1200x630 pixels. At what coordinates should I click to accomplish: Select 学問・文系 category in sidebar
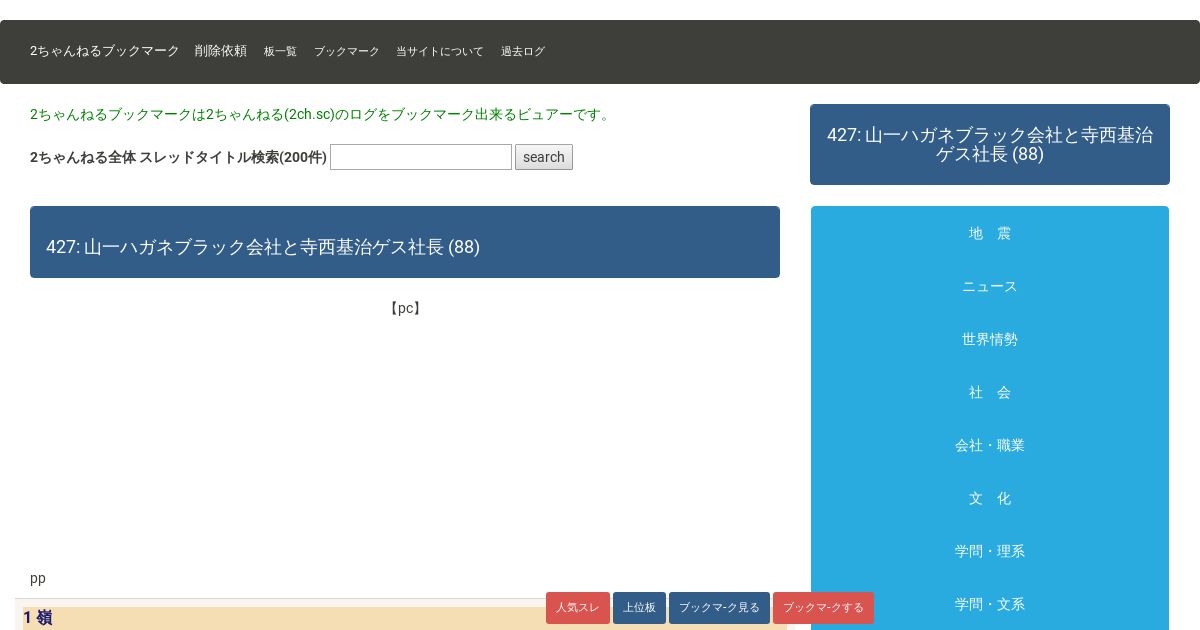(x=990, y=604)
